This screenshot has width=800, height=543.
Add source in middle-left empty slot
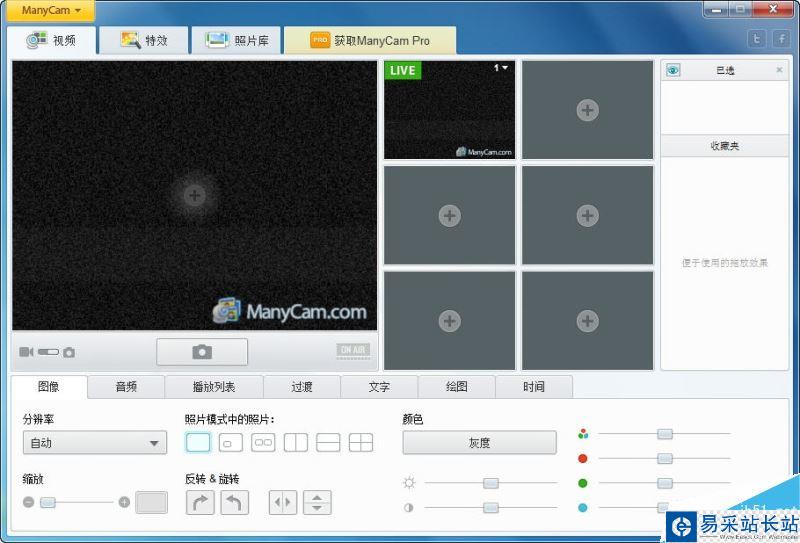pyautogui.click(x=449, y=215)
